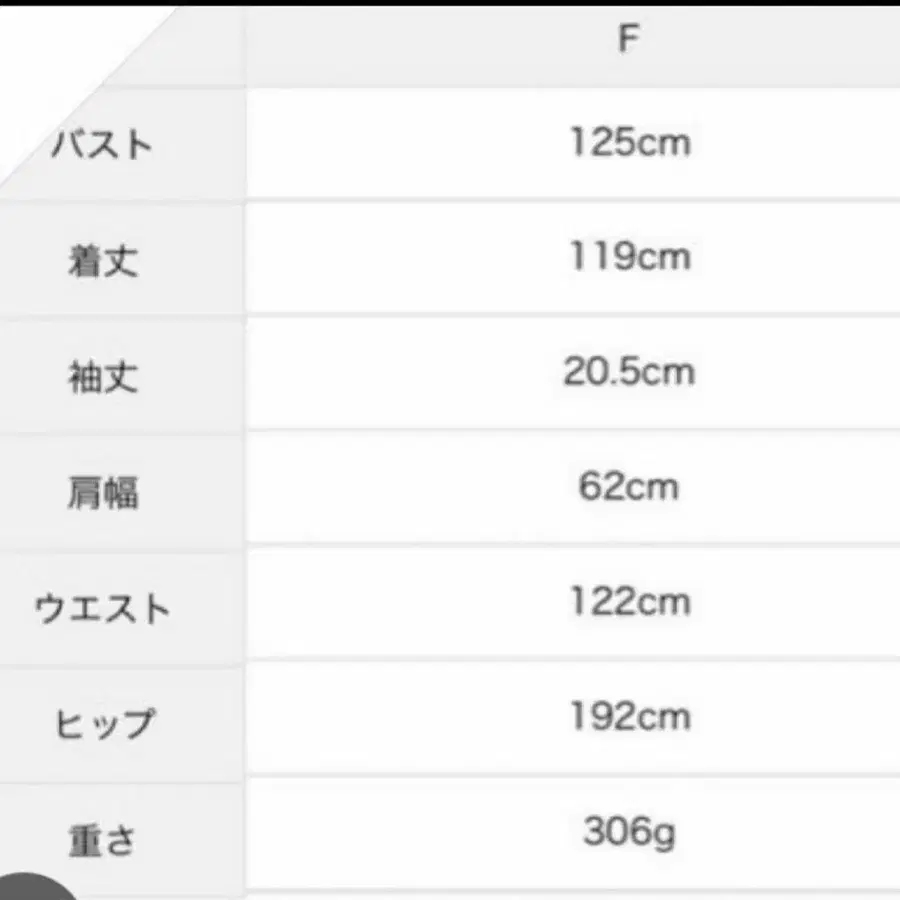Select the 192cm hip value
This screenshot has width=900, height=900.
[630, 718]
